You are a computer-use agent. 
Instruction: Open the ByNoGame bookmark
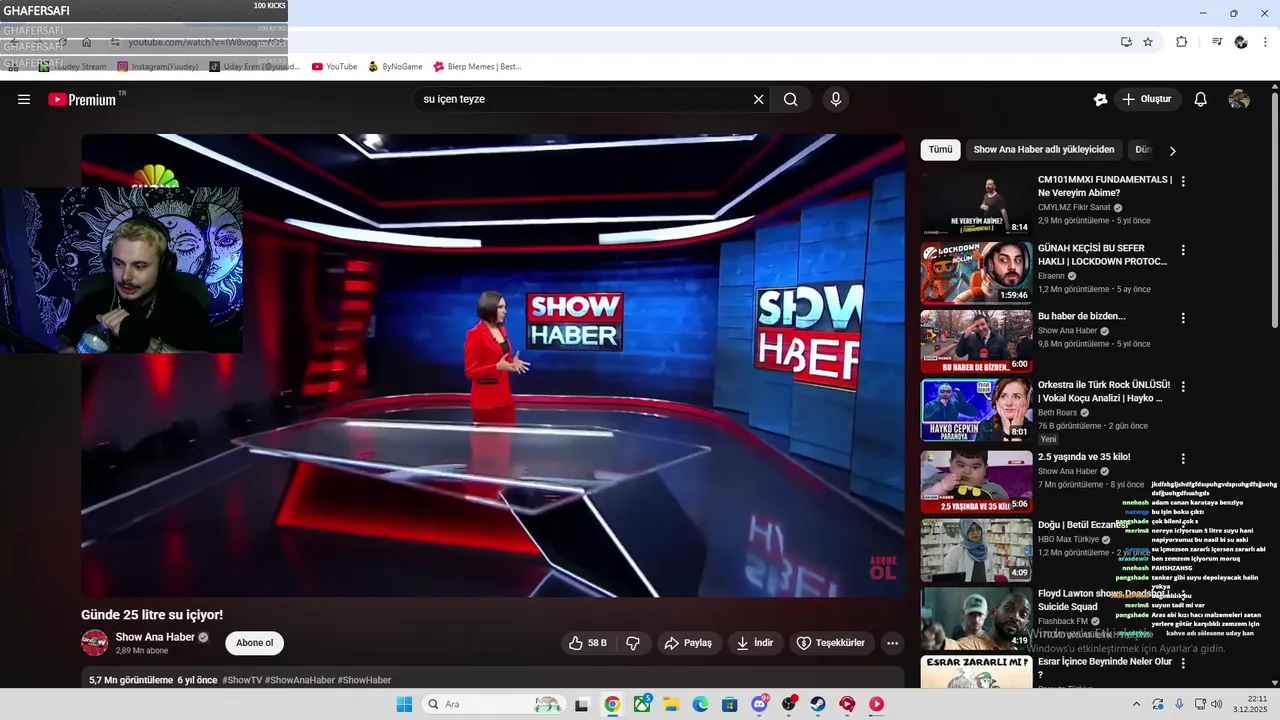click(395, 67)
